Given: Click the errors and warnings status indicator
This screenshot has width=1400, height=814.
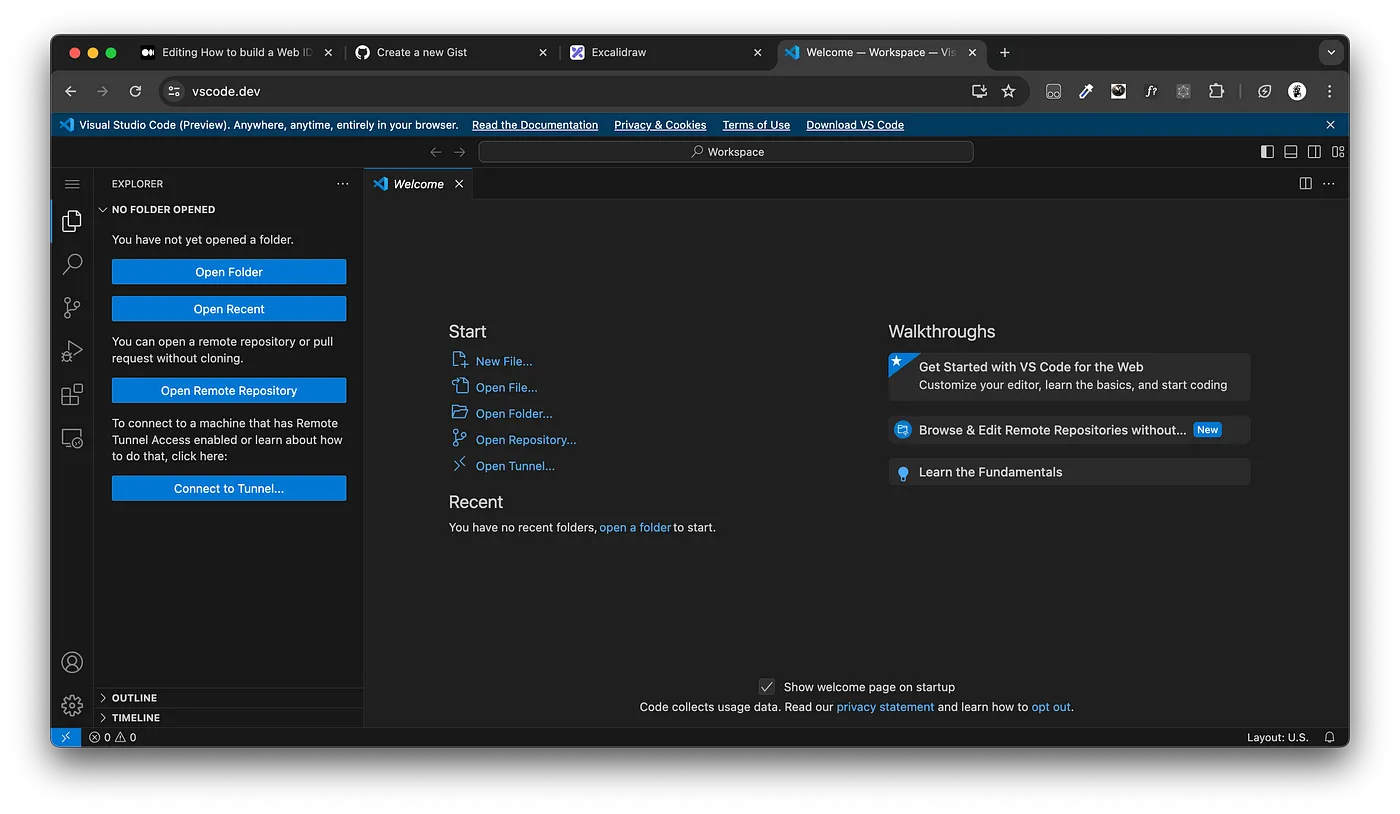Looking at the screenshot, I should point(112,737).
